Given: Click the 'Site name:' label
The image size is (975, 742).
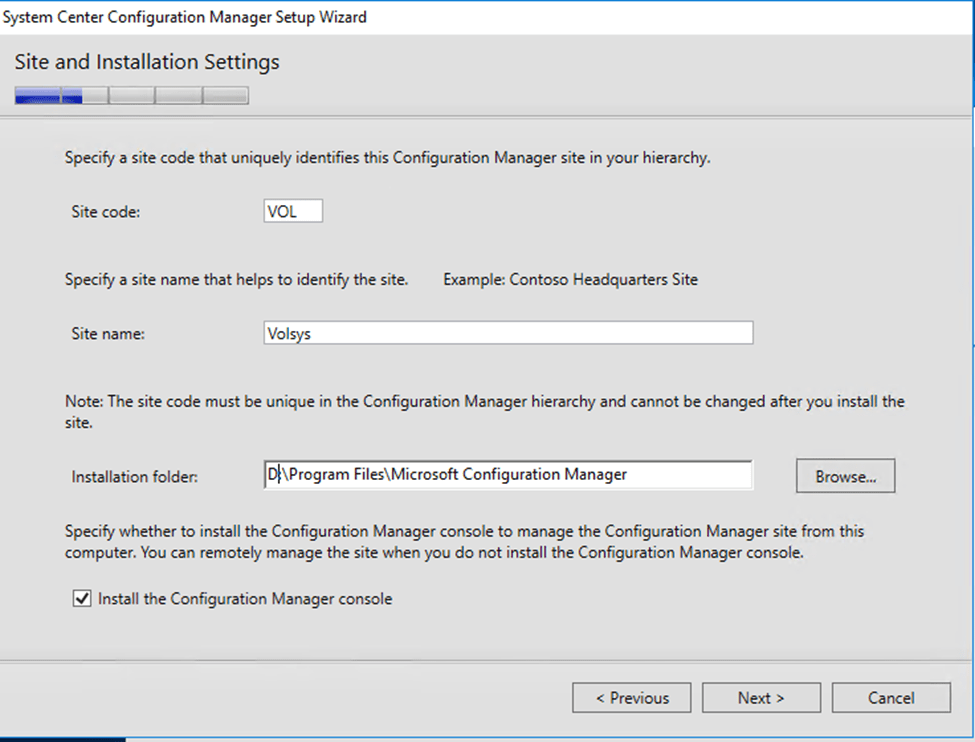Looking at the screenshot, I should pos(108,334).
